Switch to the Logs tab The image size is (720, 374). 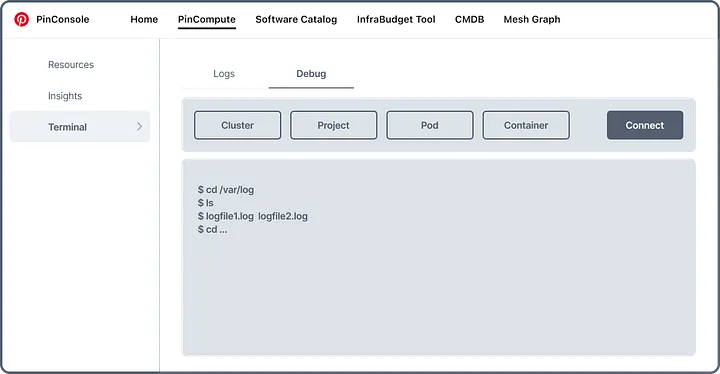[224, 74]
